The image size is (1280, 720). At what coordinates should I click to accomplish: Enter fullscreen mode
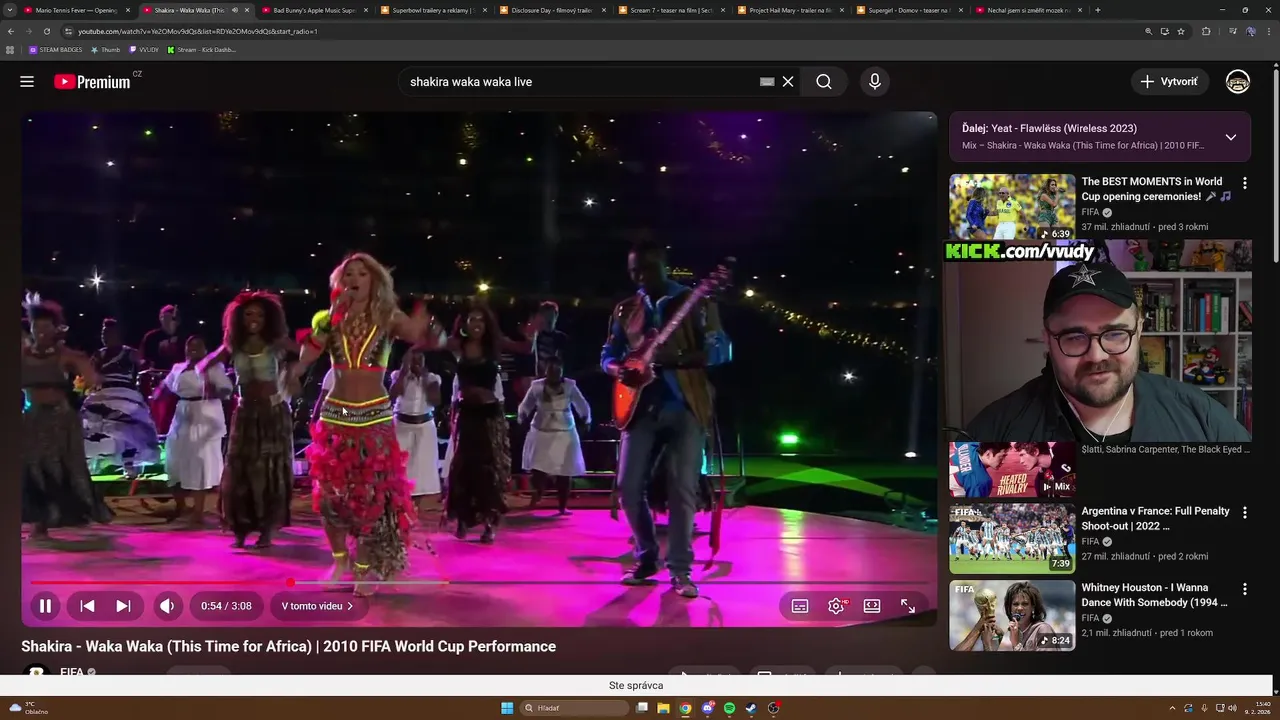click(908, 606)
